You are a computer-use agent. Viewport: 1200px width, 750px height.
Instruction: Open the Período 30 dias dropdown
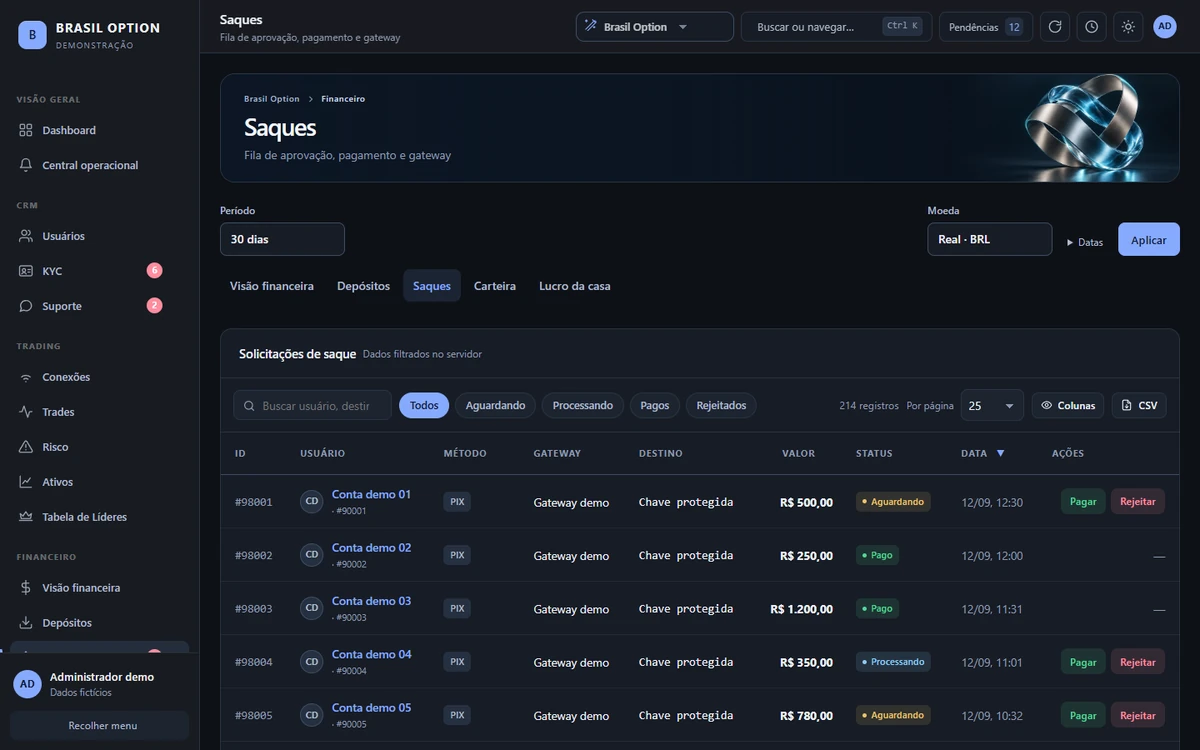click(x=282, y=239)
